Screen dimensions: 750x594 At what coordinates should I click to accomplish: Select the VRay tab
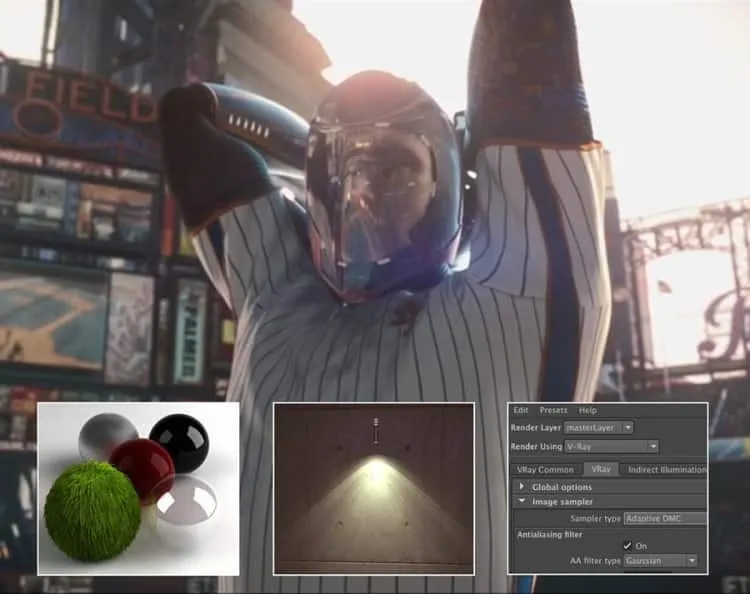pyautogui.click(x=601, y=469)
